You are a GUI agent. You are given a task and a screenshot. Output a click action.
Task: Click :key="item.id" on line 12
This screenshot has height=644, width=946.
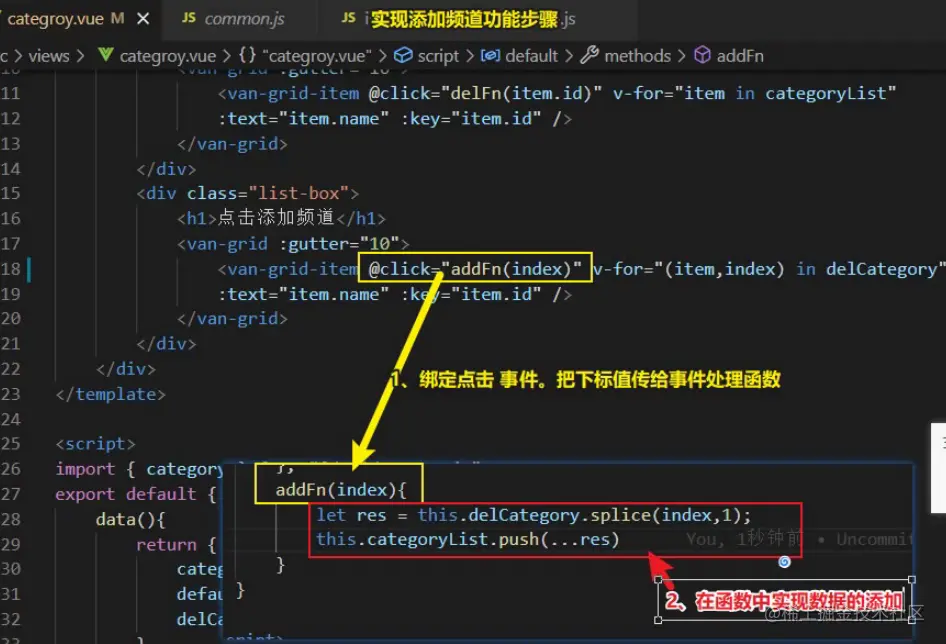(471, 119)
